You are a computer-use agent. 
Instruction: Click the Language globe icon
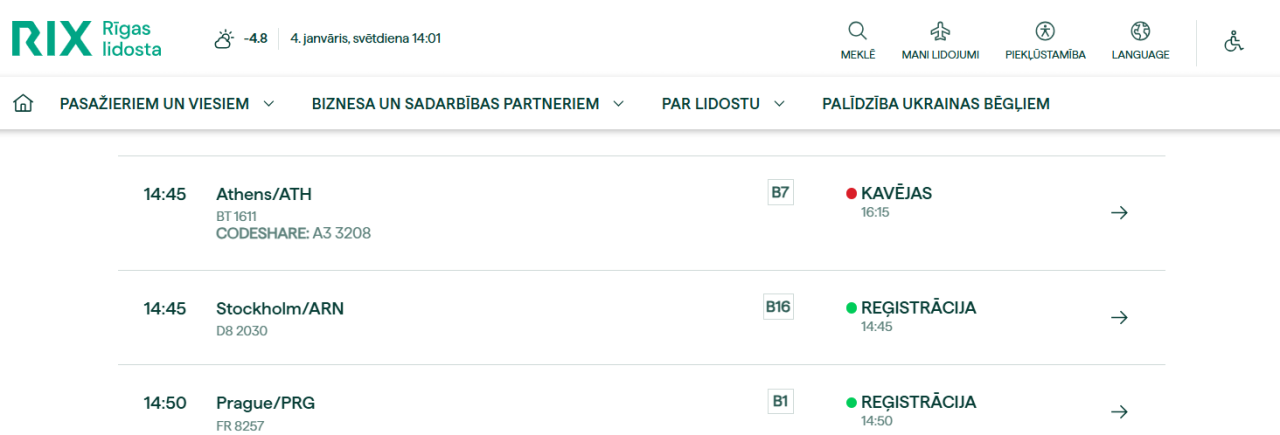click(x=1140, y=31)
